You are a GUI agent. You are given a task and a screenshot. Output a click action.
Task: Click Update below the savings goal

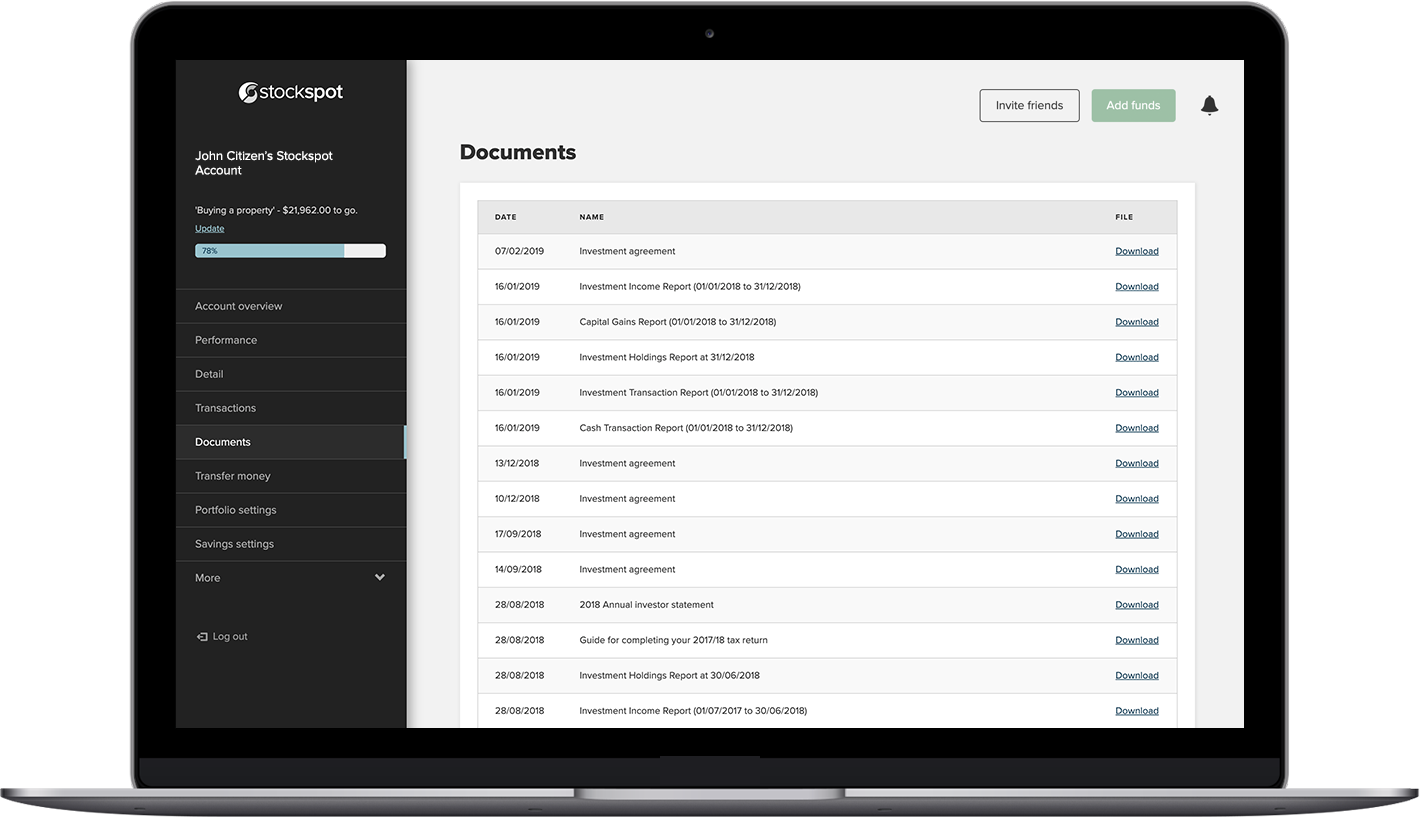(x=209, y=228)
